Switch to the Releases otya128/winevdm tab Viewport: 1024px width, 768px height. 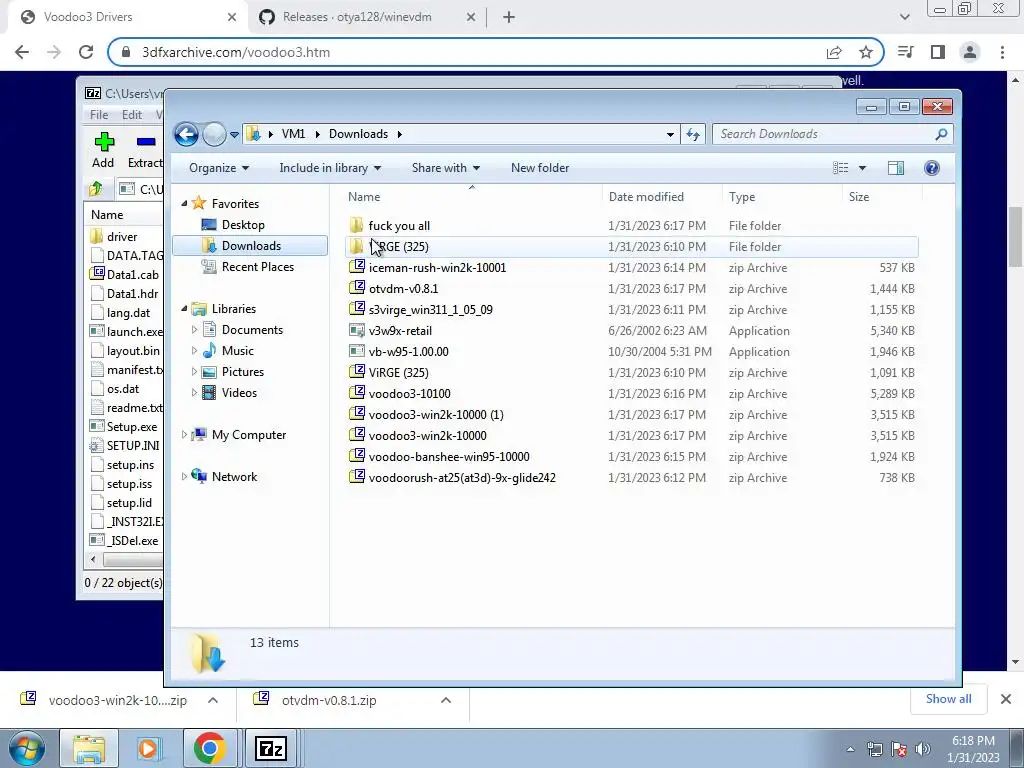(x=366, y=17)
